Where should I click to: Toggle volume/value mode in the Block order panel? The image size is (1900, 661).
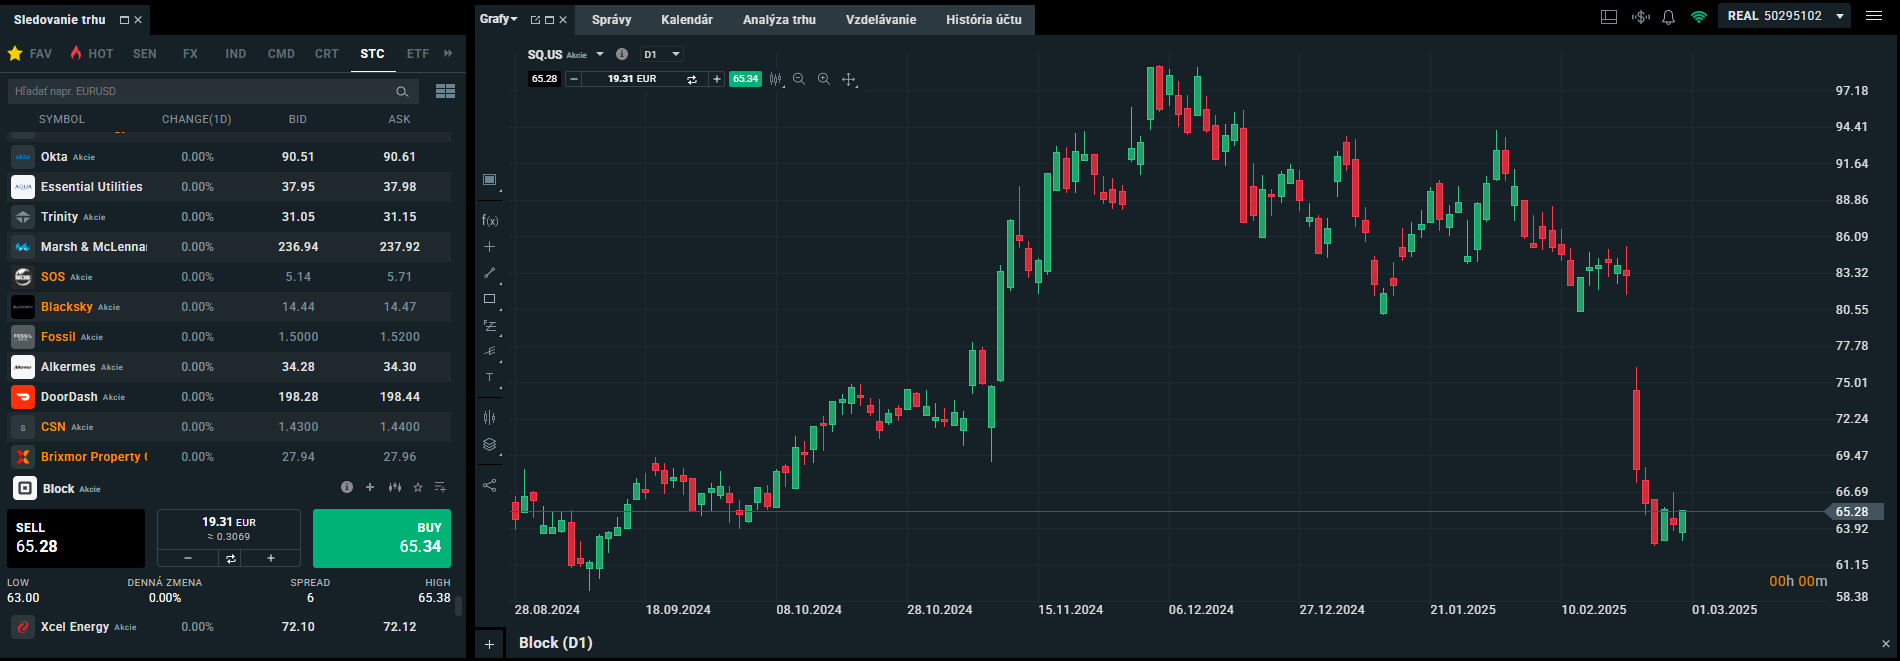pyautogui.click(x=230, y=558)
